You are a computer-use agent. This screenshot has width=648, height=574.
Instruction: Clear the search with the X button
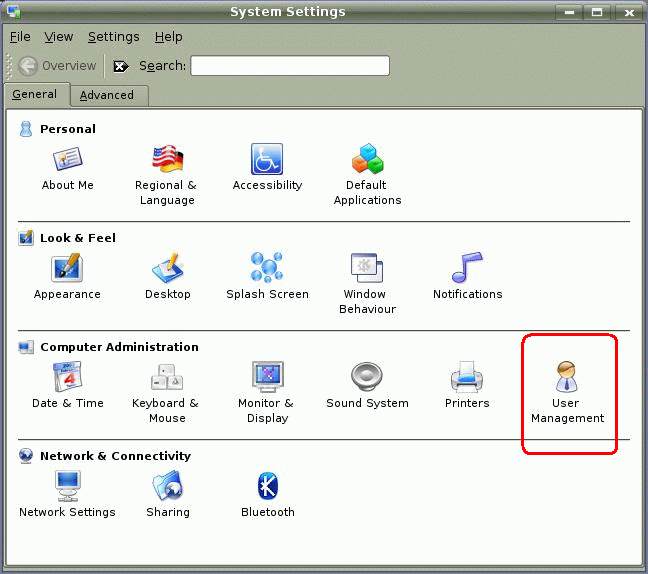[x=120, y=66]
